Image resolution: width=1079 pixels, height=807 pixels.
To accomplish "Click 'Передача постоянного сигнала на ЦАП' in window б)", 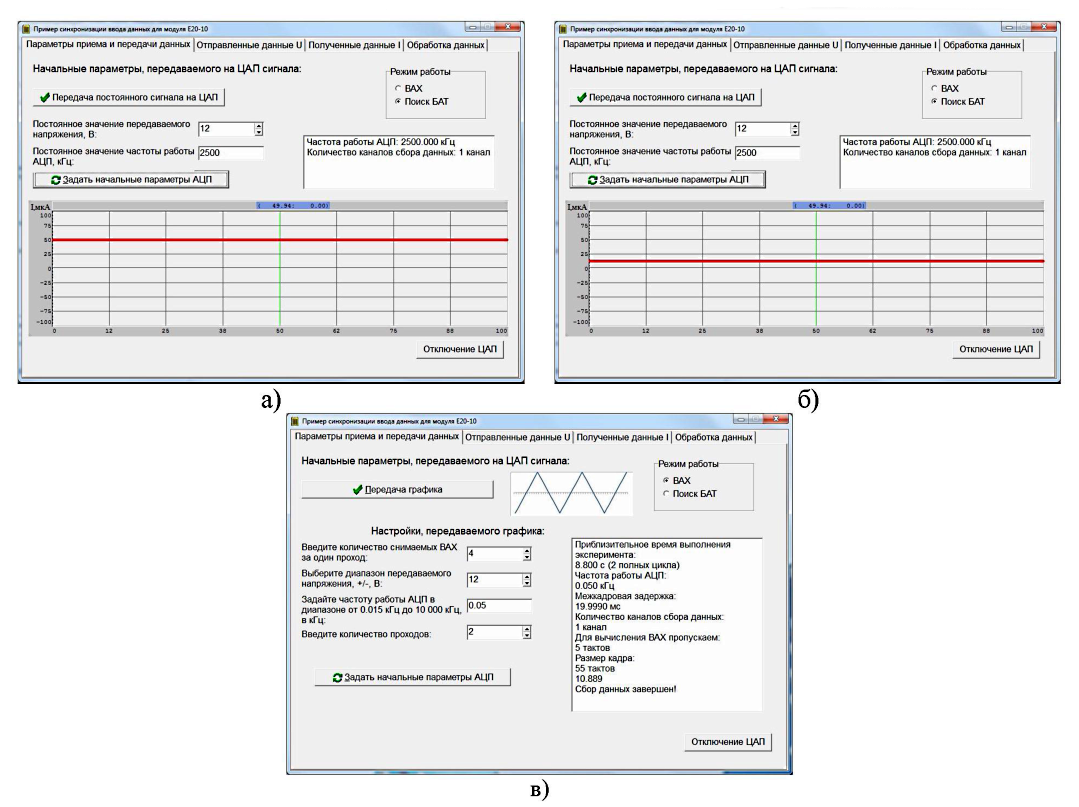I will click(x=665, y=97).
